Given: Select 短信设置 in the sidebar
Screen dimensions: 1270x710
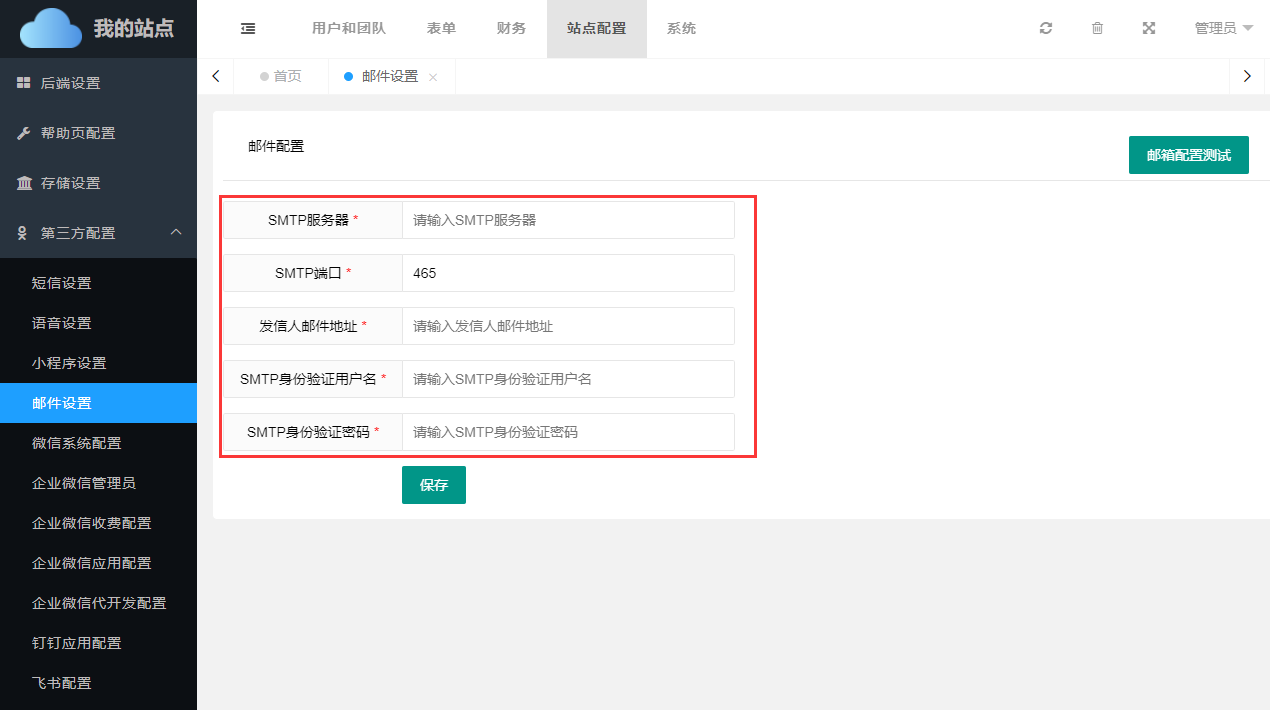Looking at the screenshot, I should [62, 283].
